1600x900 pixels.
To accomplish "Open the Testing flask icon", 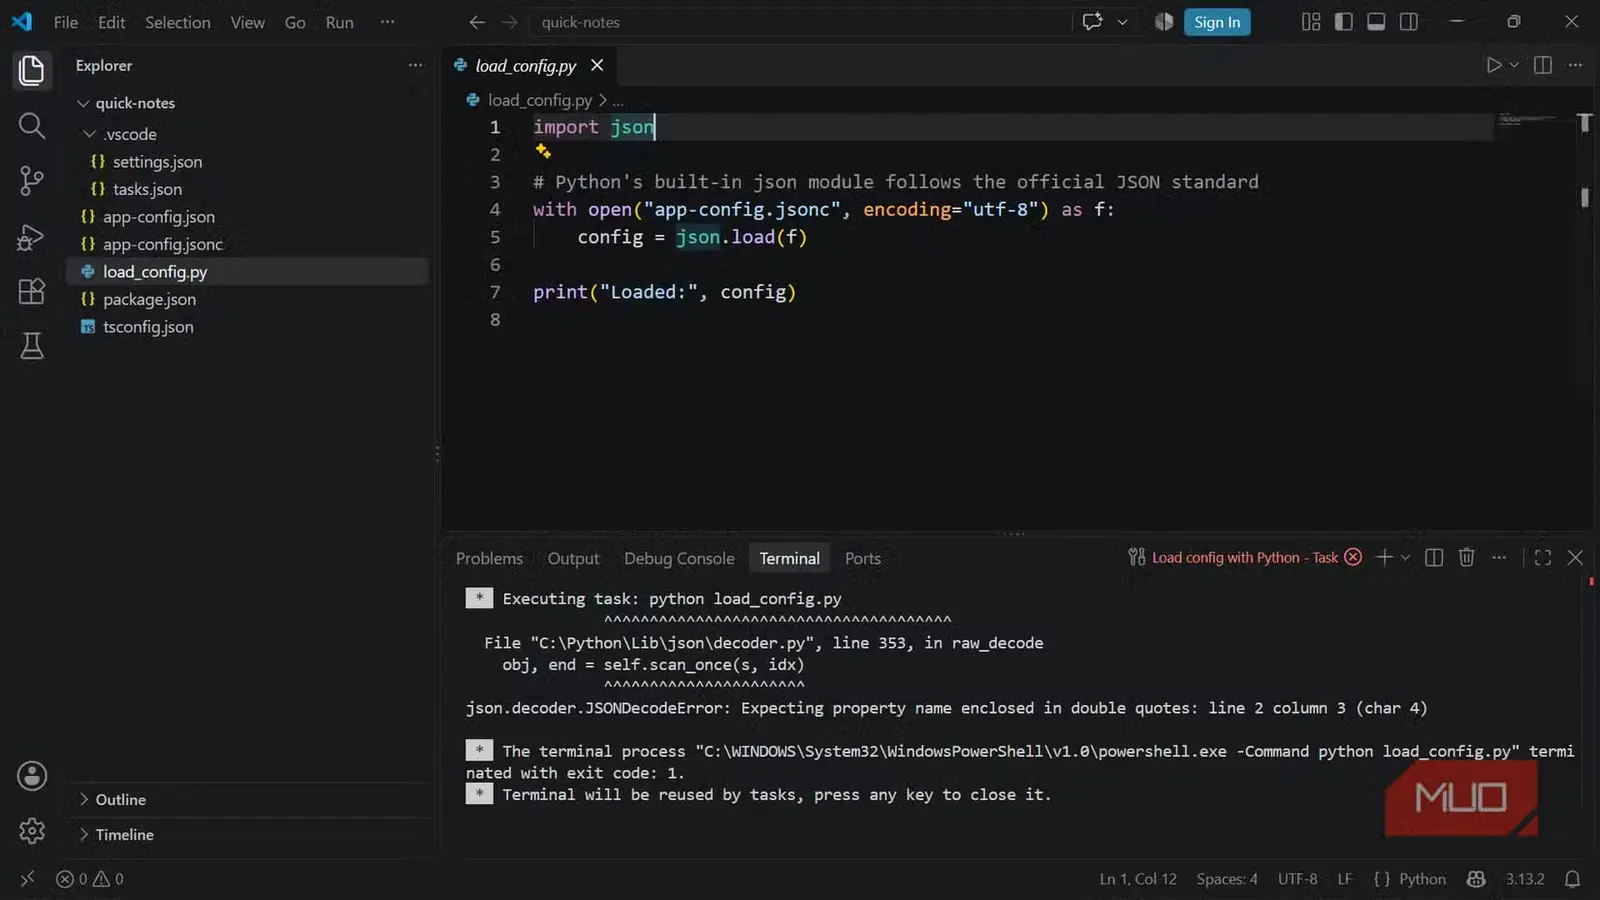I will (32, 346).
